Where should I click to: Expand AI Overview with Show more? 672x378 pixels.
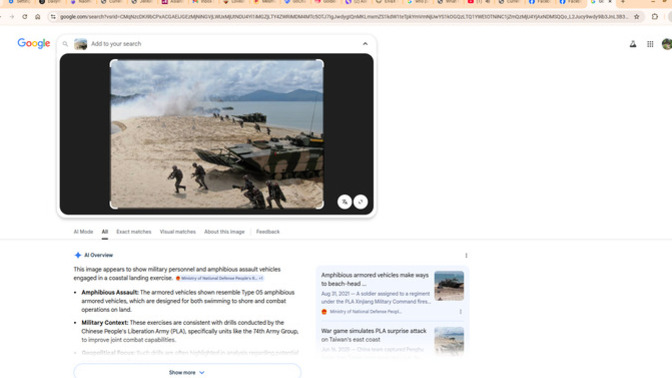(187, 372)
